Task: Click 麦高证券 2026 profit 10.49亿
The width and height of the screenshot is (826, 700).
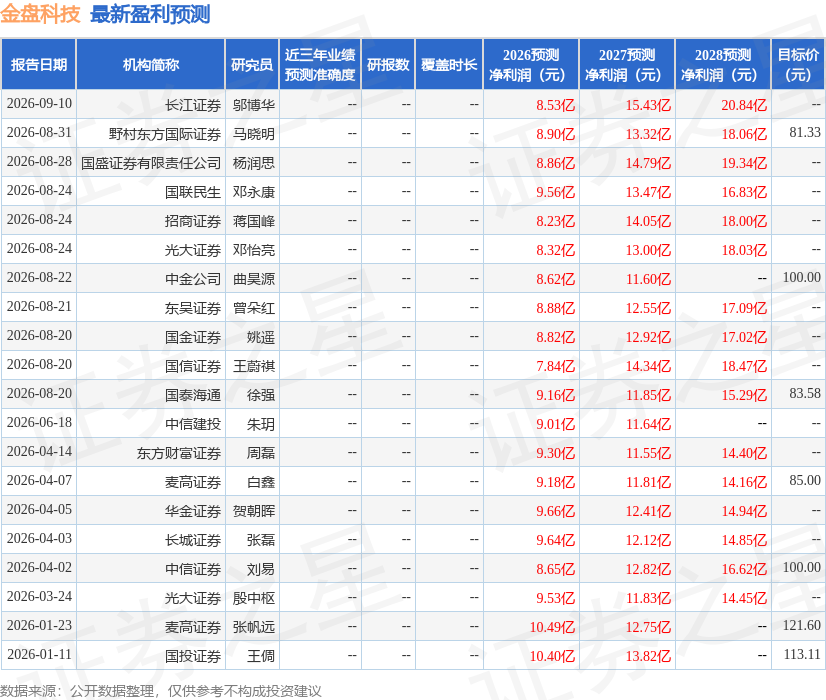Action: coord(552,627)
